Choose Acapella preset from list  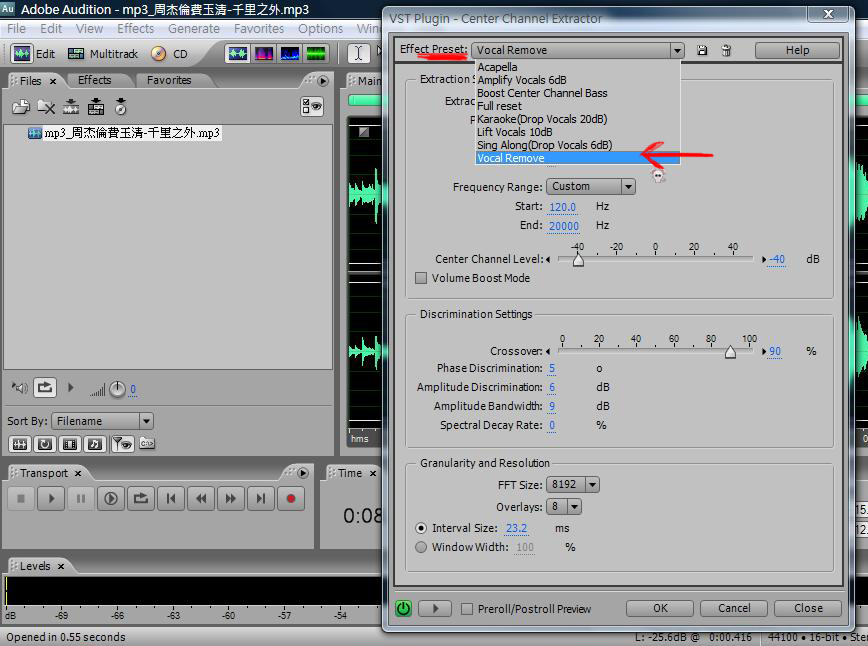coord(578,67)
